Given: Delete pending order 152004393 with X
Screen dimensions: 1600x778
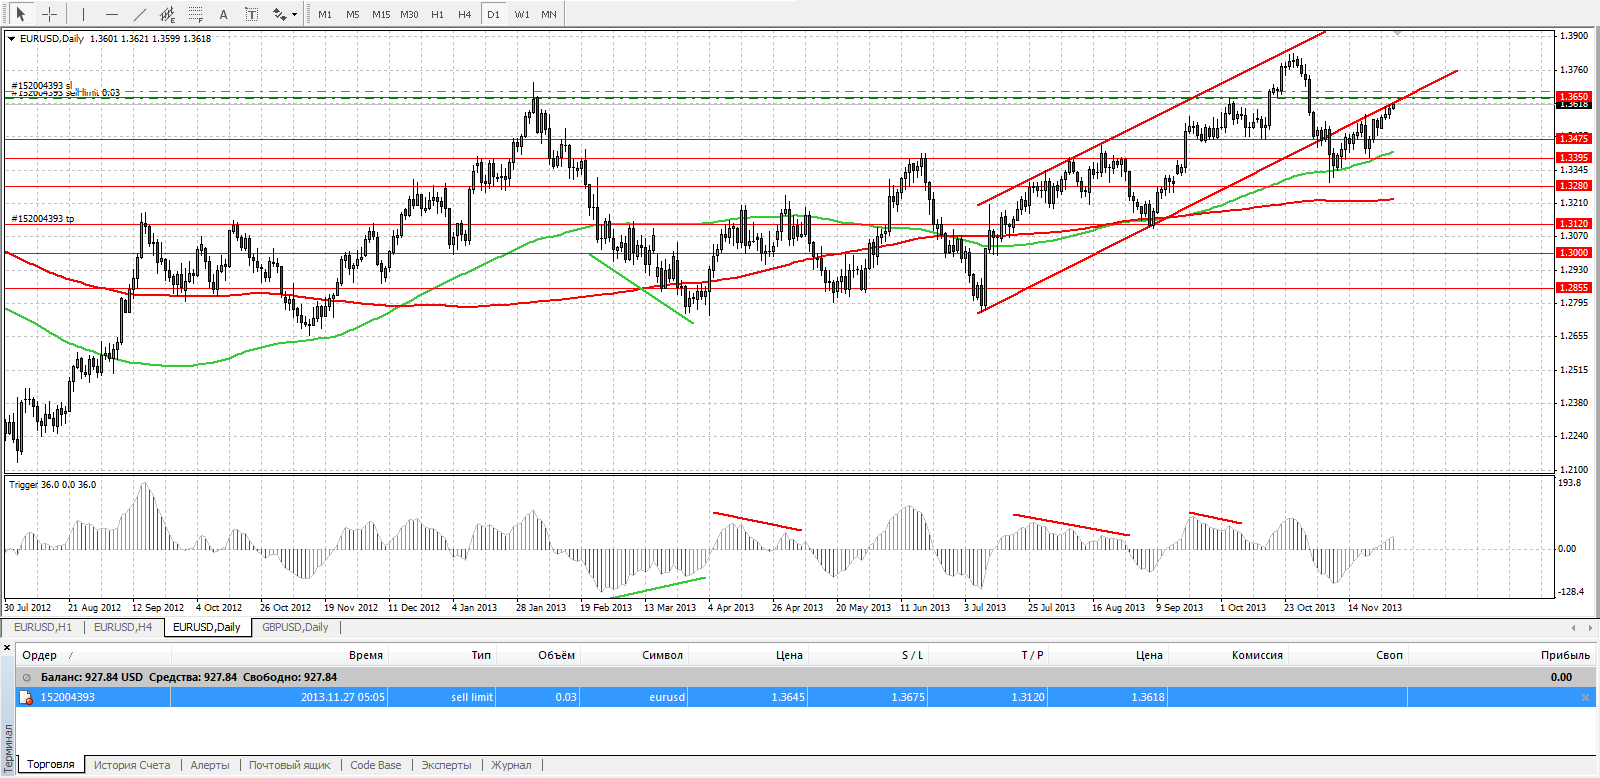Looking at the screenshot, I should click(x=1585, y=697).
